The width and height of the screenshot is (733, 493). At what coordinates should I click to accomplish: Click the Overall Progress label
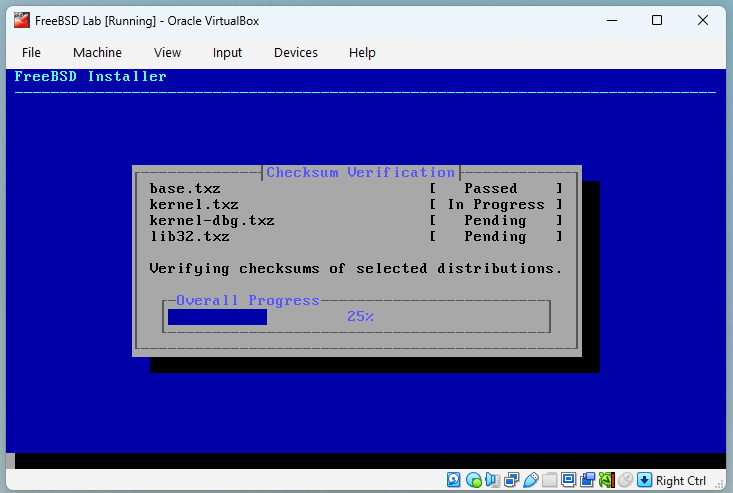(248, 300)
